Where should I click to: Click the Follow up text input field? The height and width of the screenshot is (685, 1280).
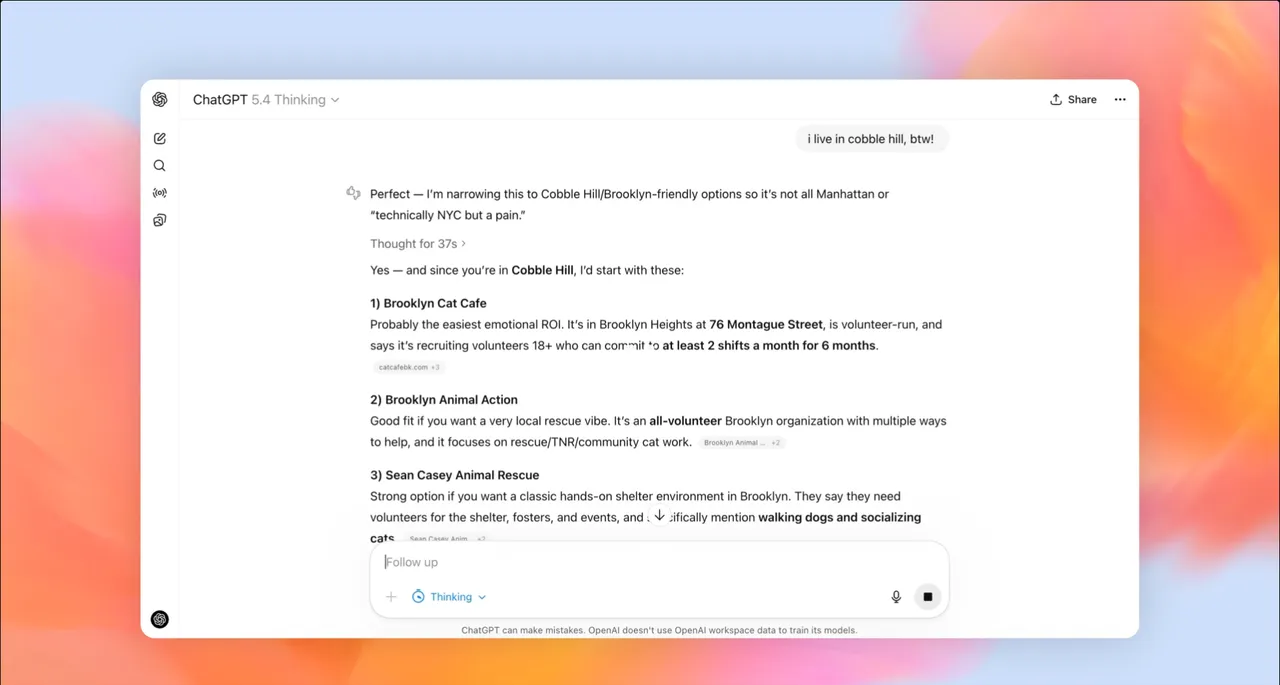tap(640, 562)
